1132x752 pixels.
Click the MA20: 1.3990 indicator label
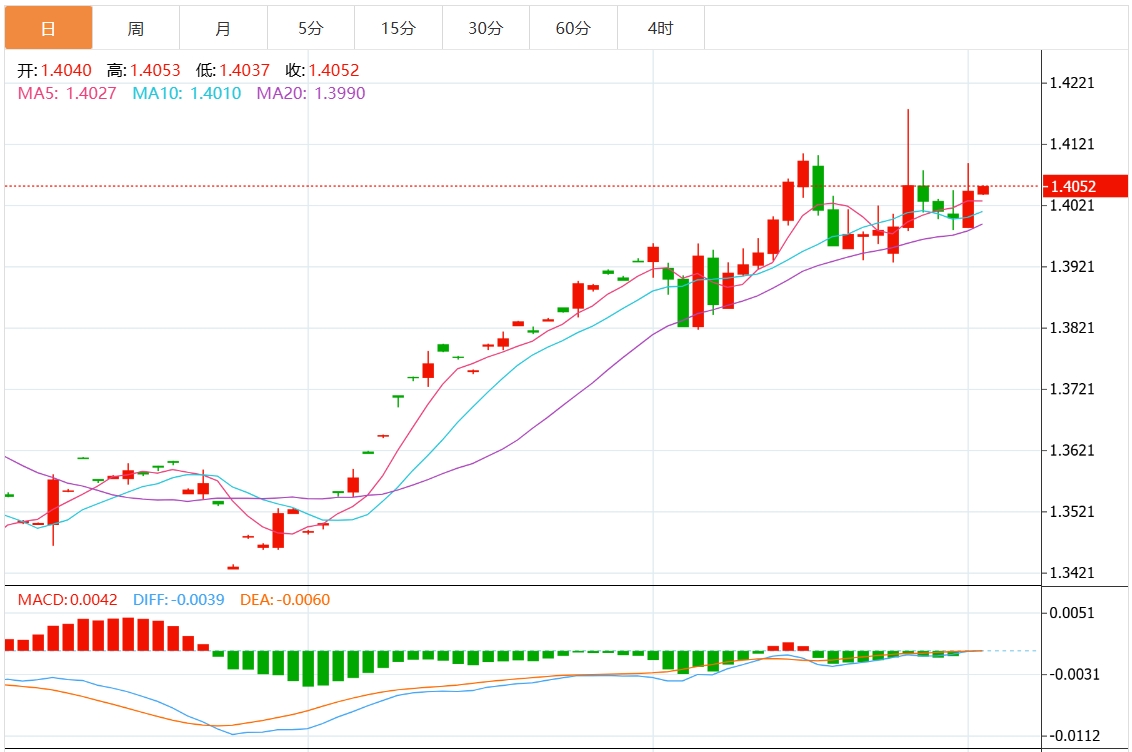click(x=311, y=93)
